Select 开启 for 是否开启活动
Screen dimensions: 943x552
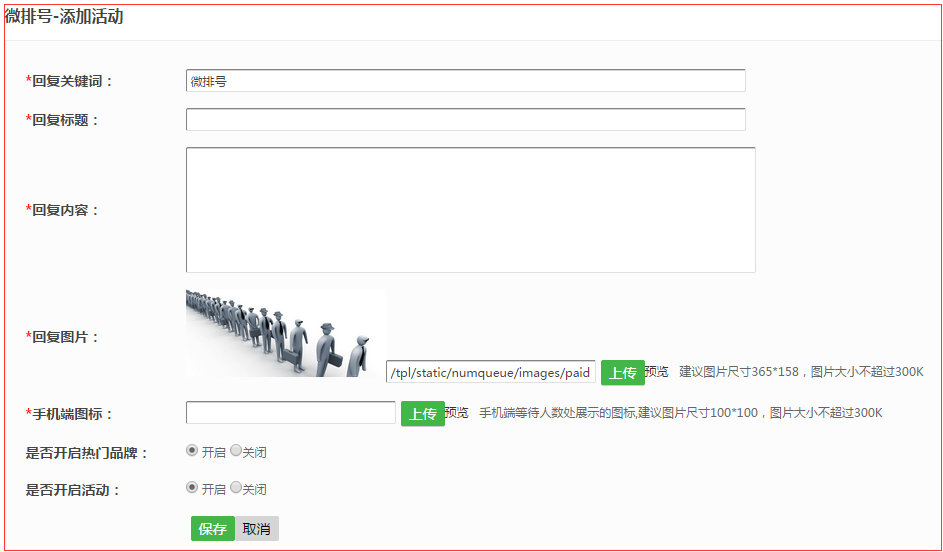click(x=192, y=488)
